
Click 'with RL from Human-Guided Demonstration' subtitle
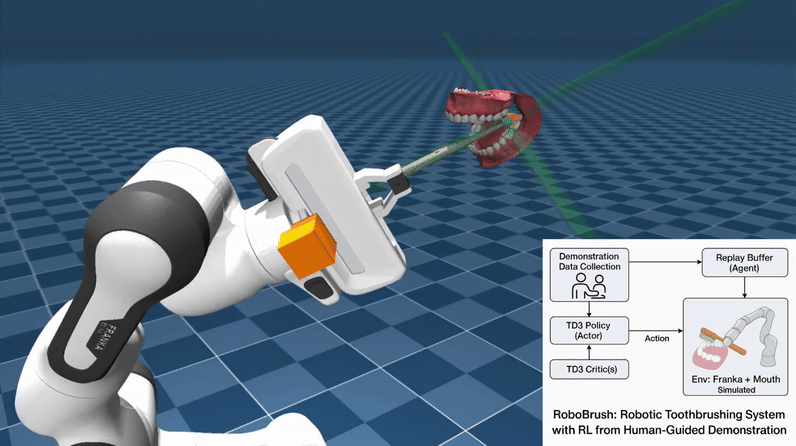pyautogui.click(x=669, y=430)
